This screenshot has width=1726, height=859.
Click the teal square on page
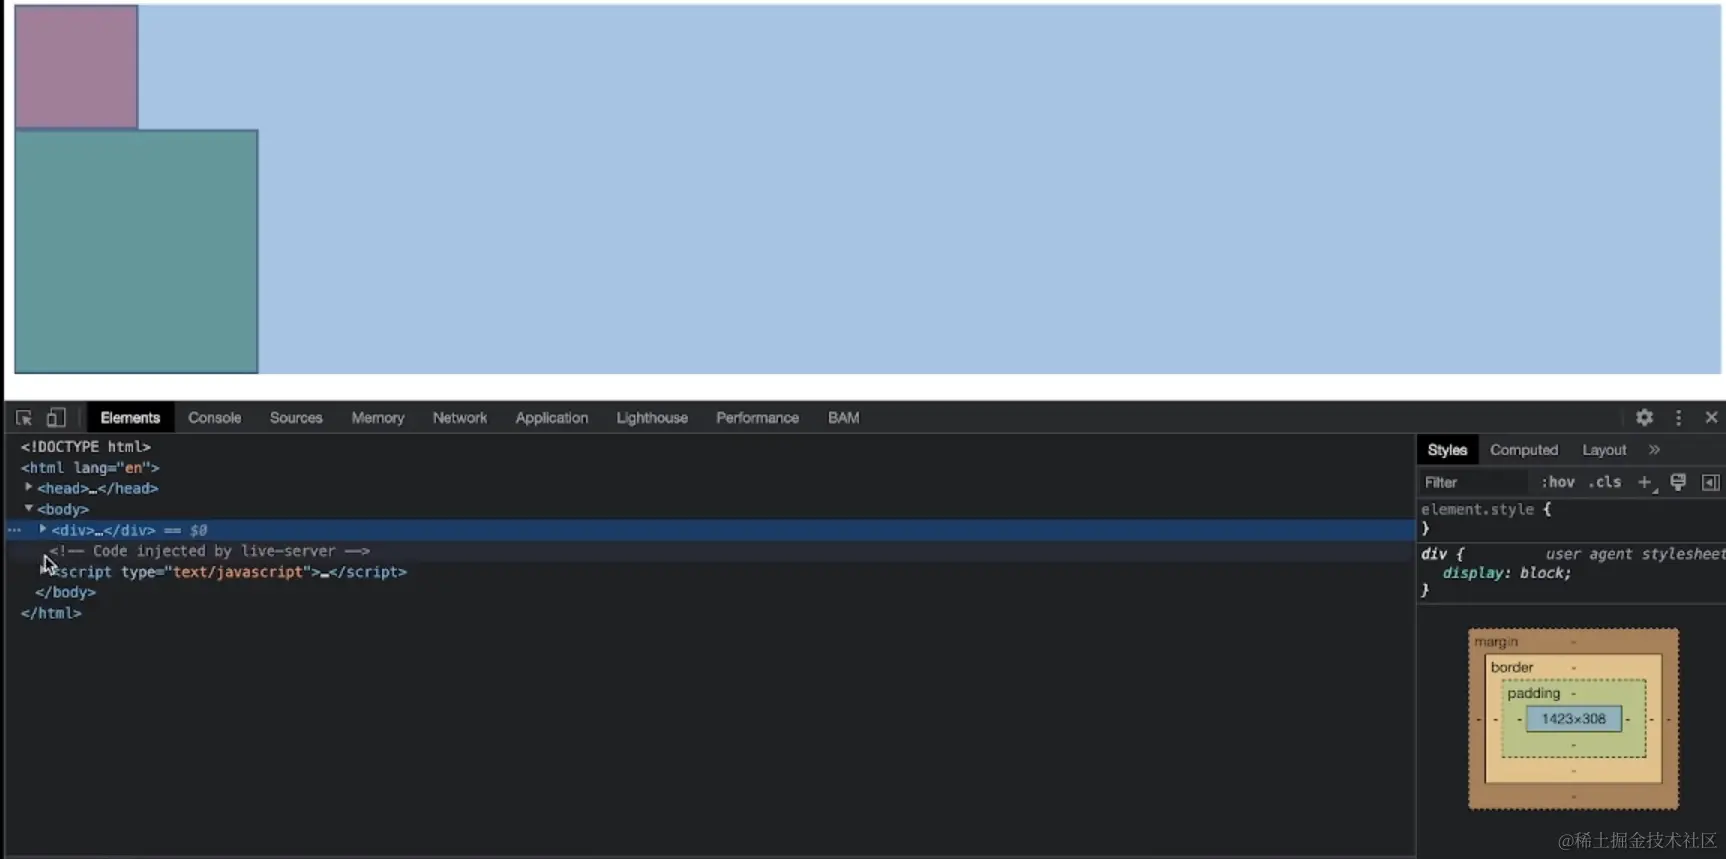point(136,251)
